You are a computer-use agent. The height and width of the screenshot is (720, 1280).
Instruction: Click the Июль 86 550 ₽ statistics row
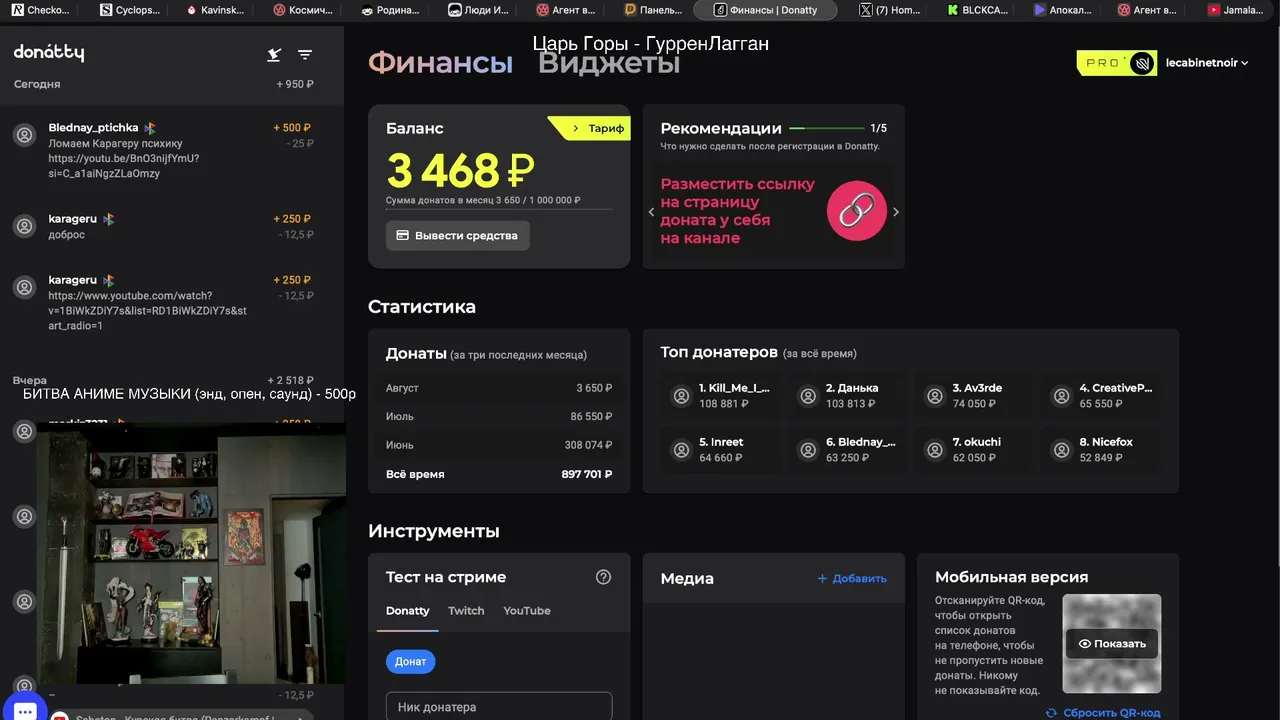click(499, 416)
